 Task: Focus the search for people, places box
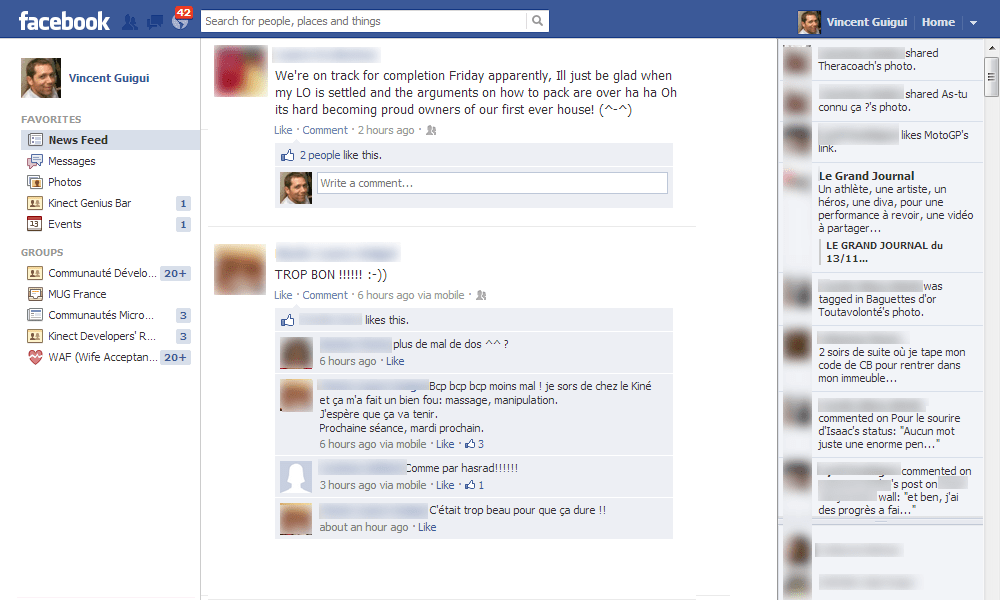click(364, 21)
